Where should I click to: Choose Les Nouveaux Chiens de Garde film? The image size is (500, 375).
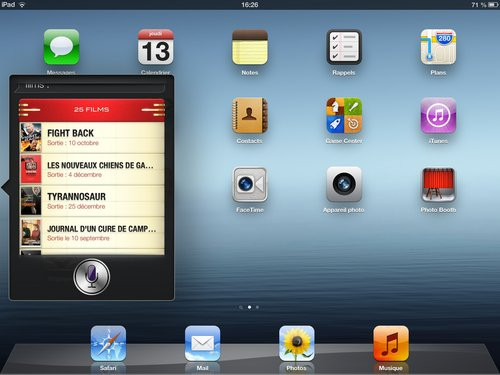pos(92,169)
